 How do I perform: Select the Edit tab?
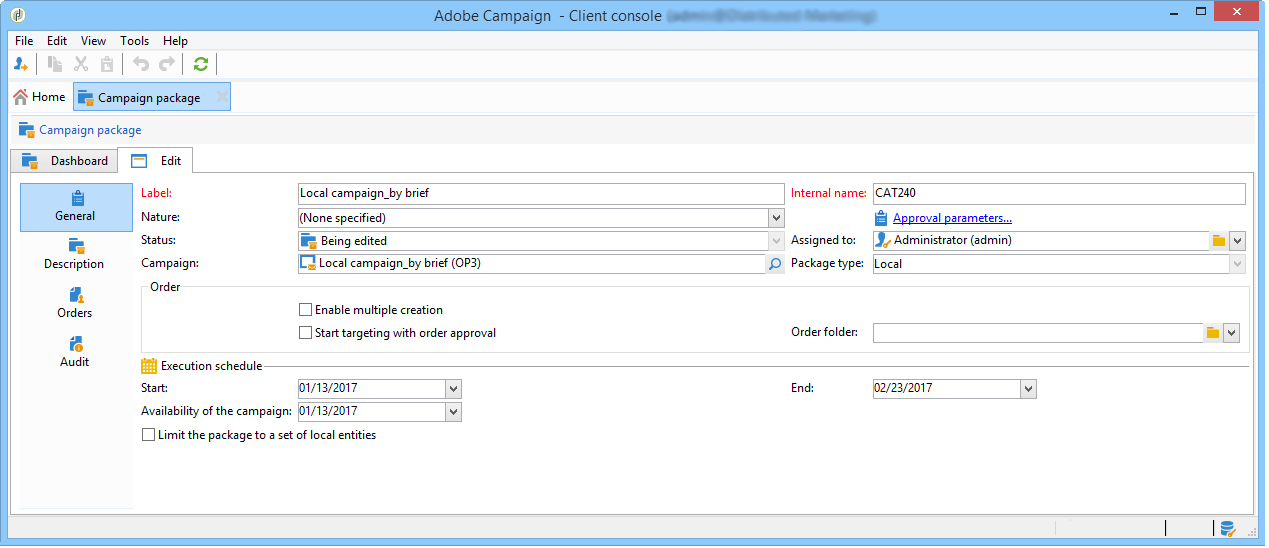point(156,161)
